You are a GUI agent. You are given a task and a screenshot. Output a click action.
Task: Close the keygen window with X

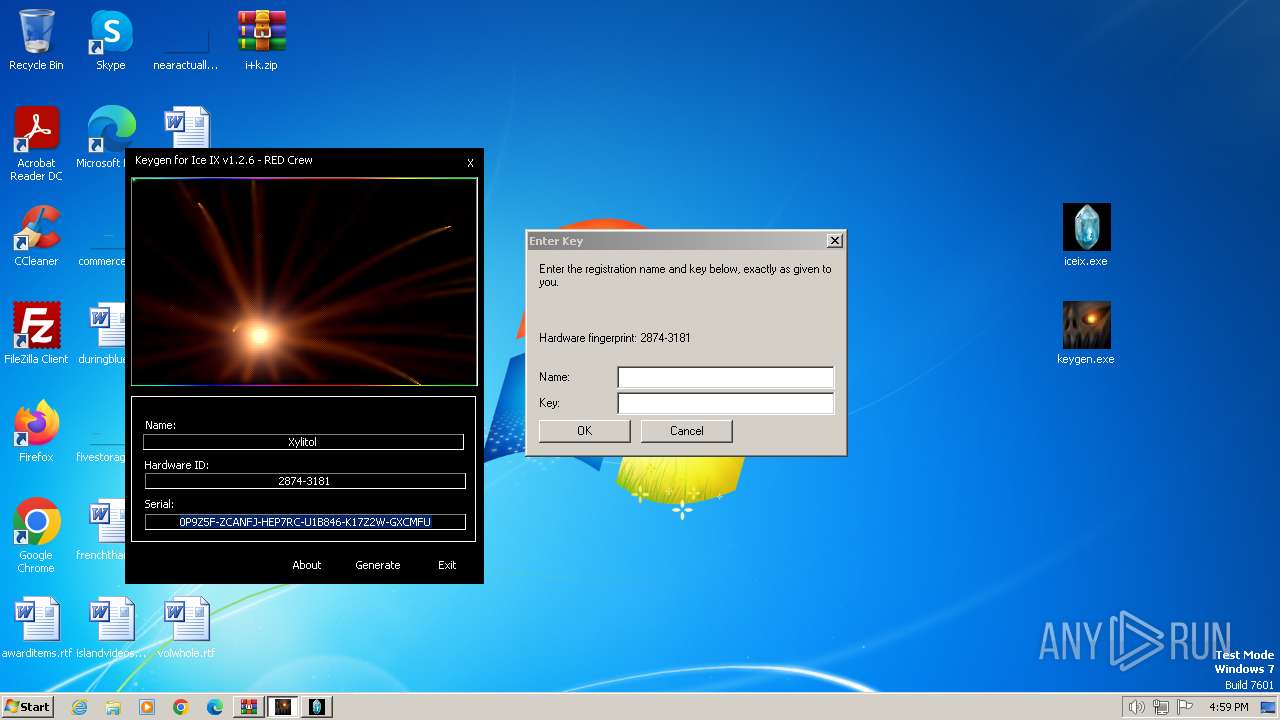click(x=470, y=163)
